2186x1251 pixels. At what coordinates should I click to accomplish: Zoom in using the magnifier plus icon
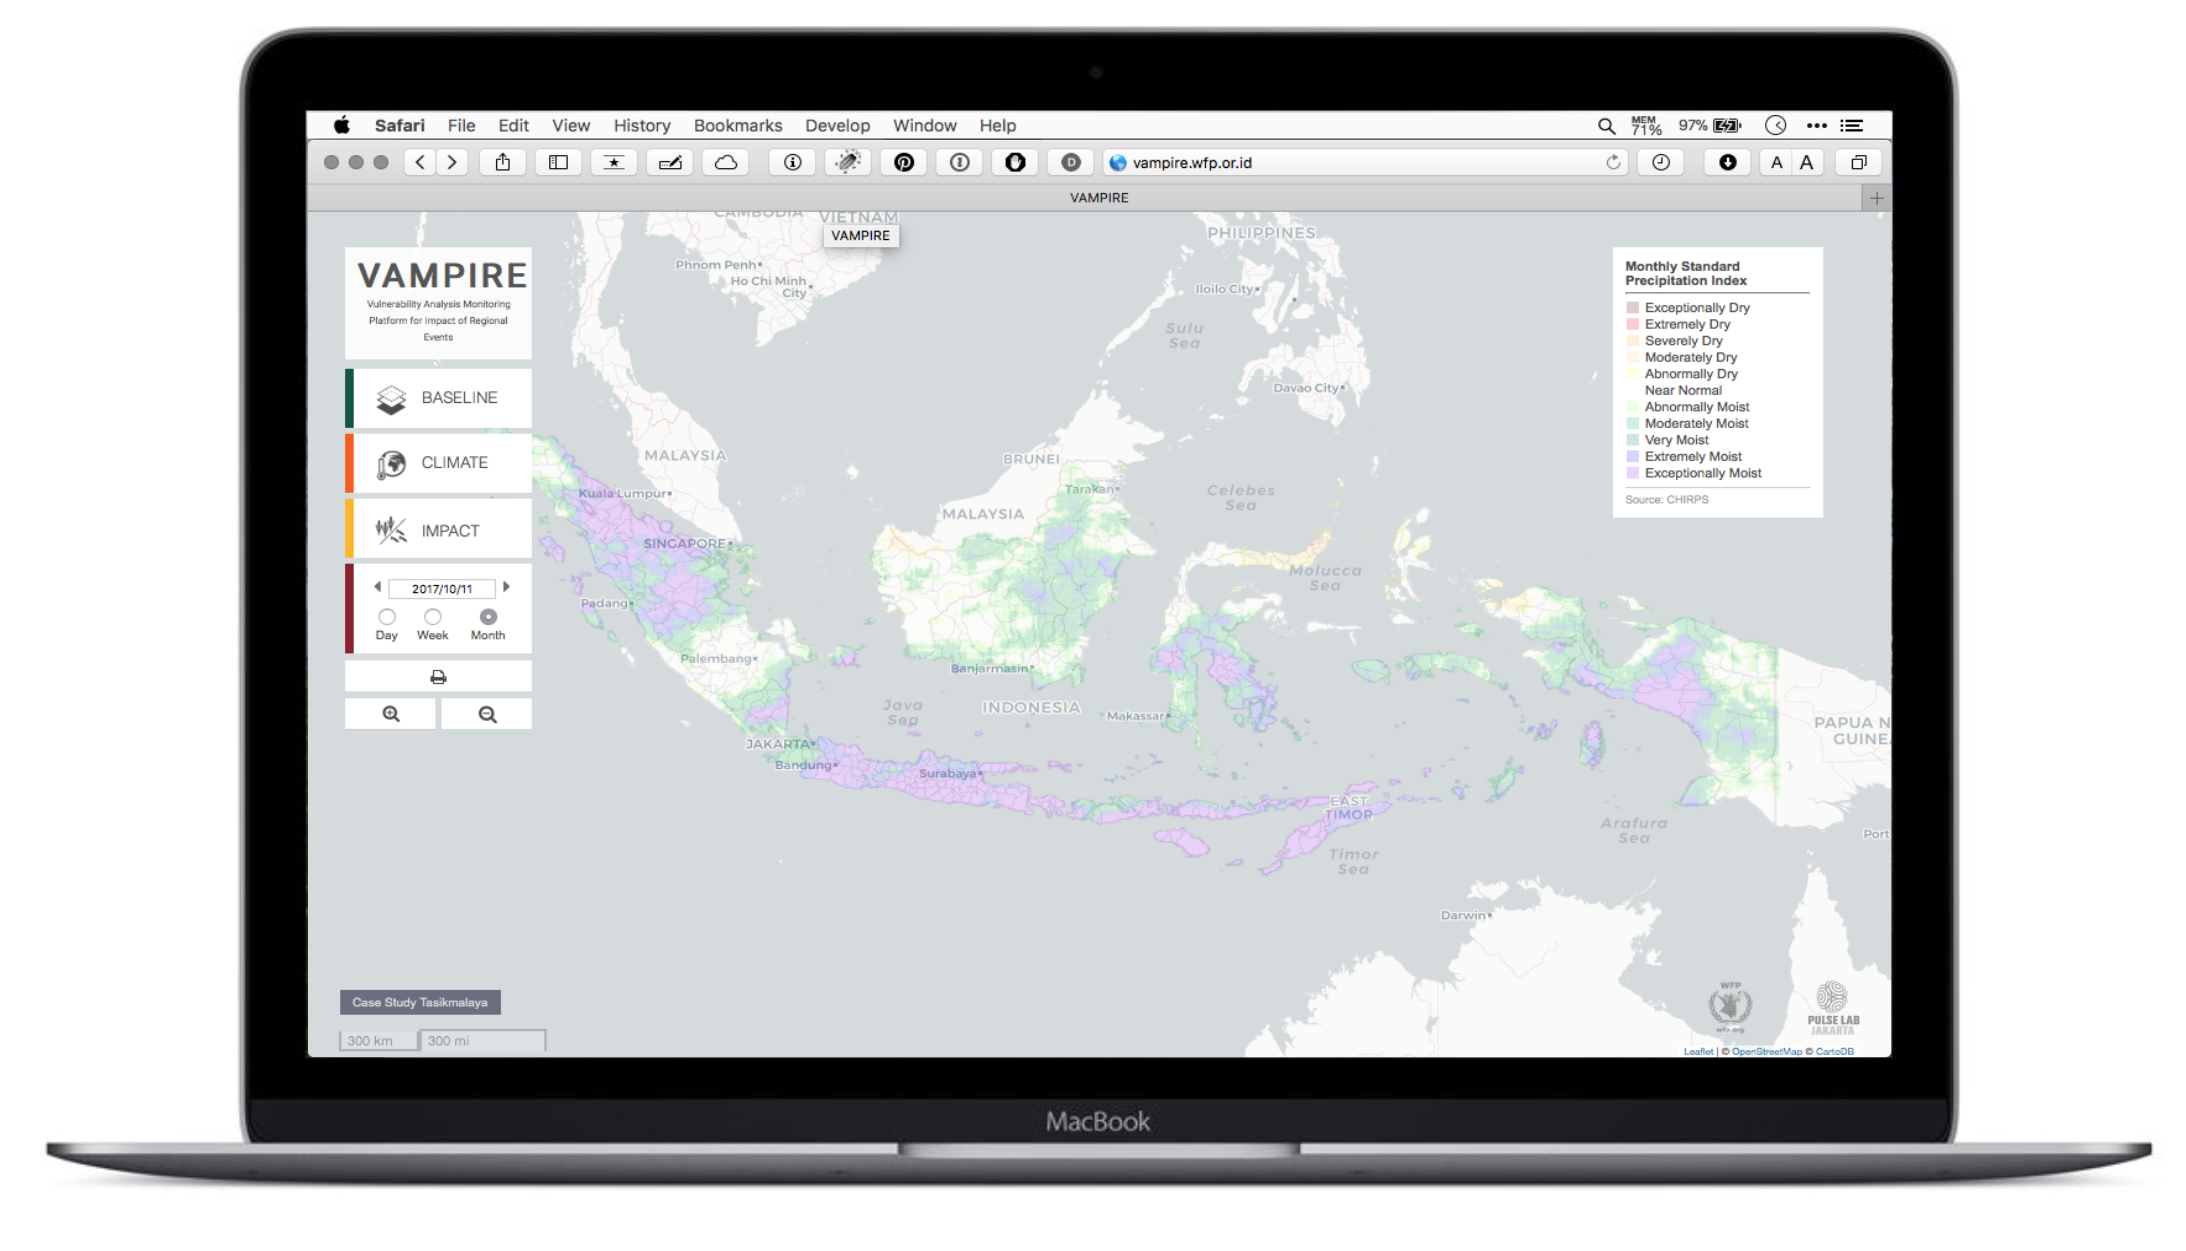point(391,714)
